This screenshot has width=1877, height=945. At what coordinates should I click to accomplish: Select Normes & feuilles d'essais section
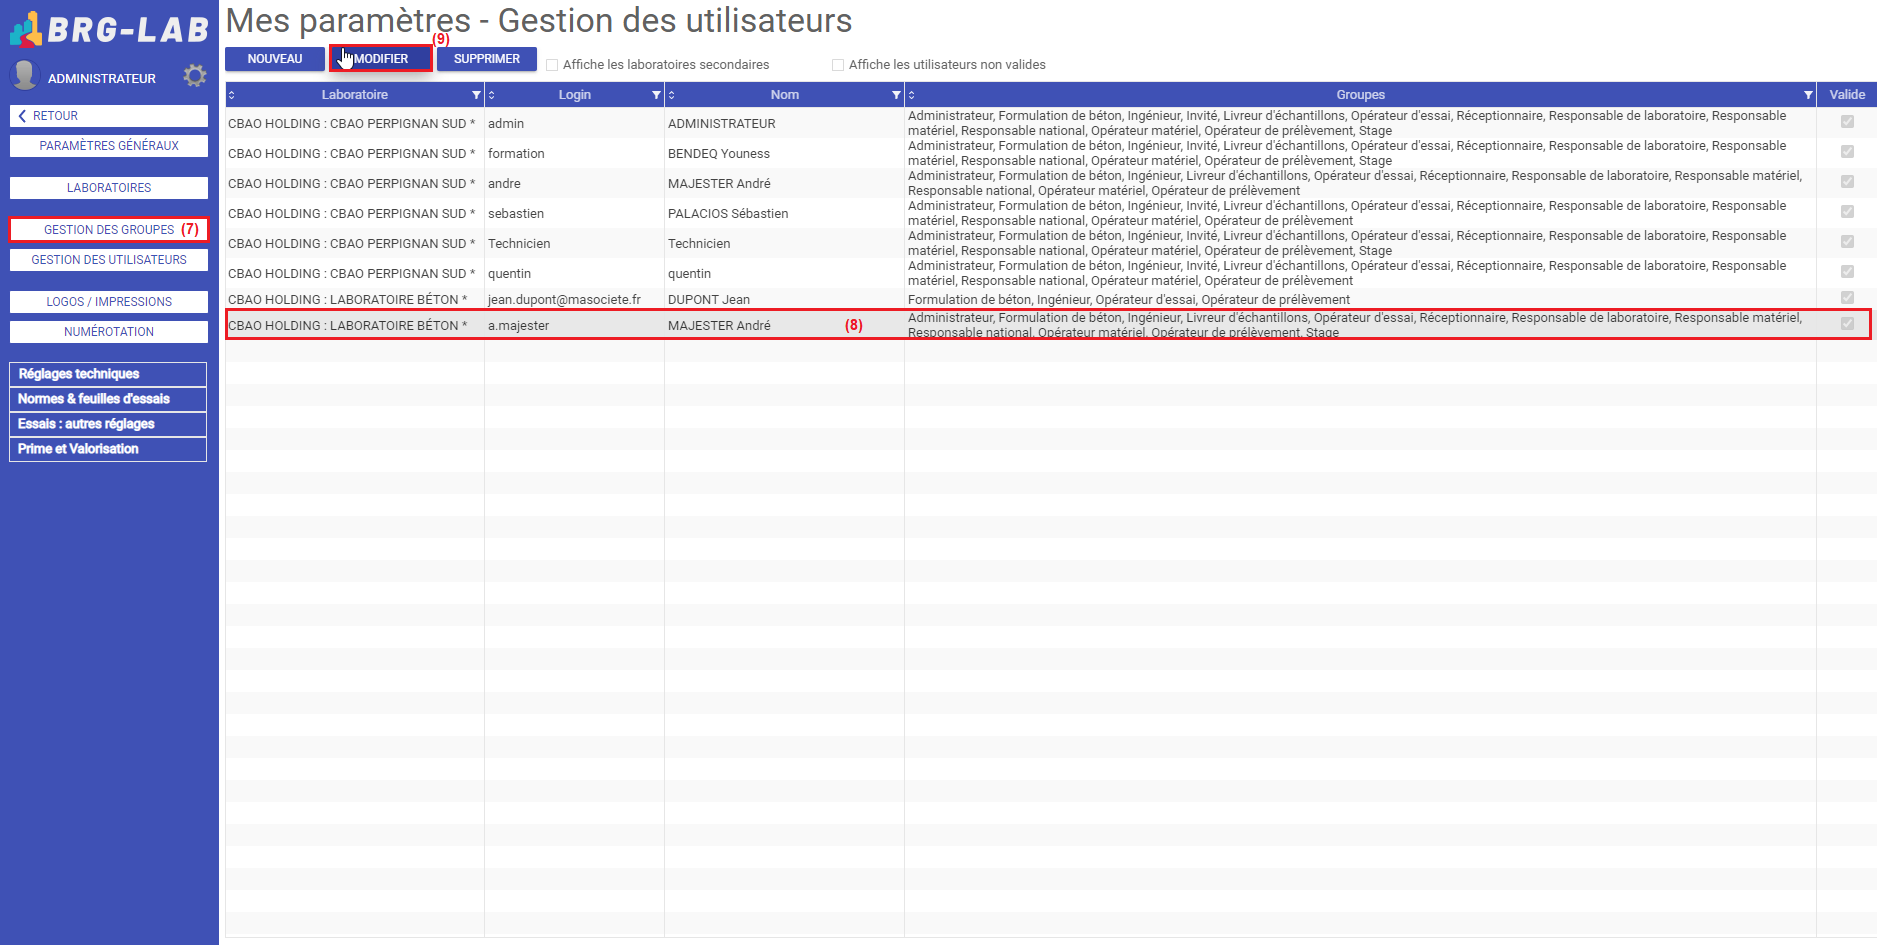tap(108, 399)
